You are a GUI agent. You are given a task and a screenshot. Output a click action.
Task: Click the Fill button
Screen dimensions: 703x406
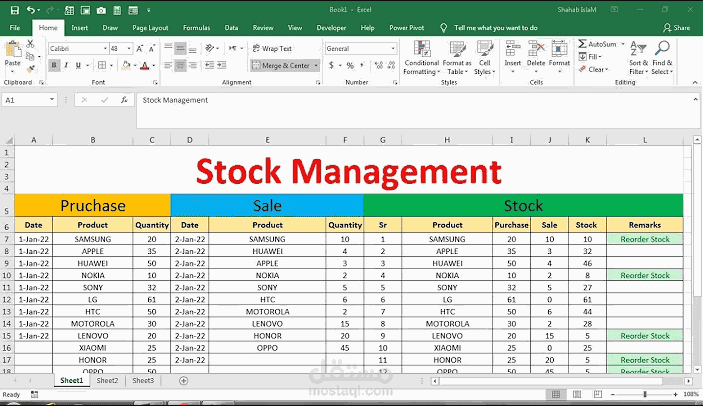click(x=590, y=57)
